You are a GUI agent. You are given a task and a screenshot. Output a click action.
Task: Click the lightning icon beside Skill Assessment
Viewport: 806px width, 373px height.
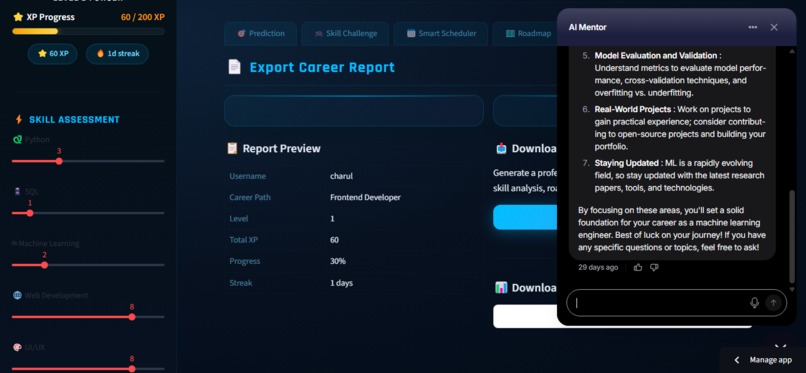(19, 120)
